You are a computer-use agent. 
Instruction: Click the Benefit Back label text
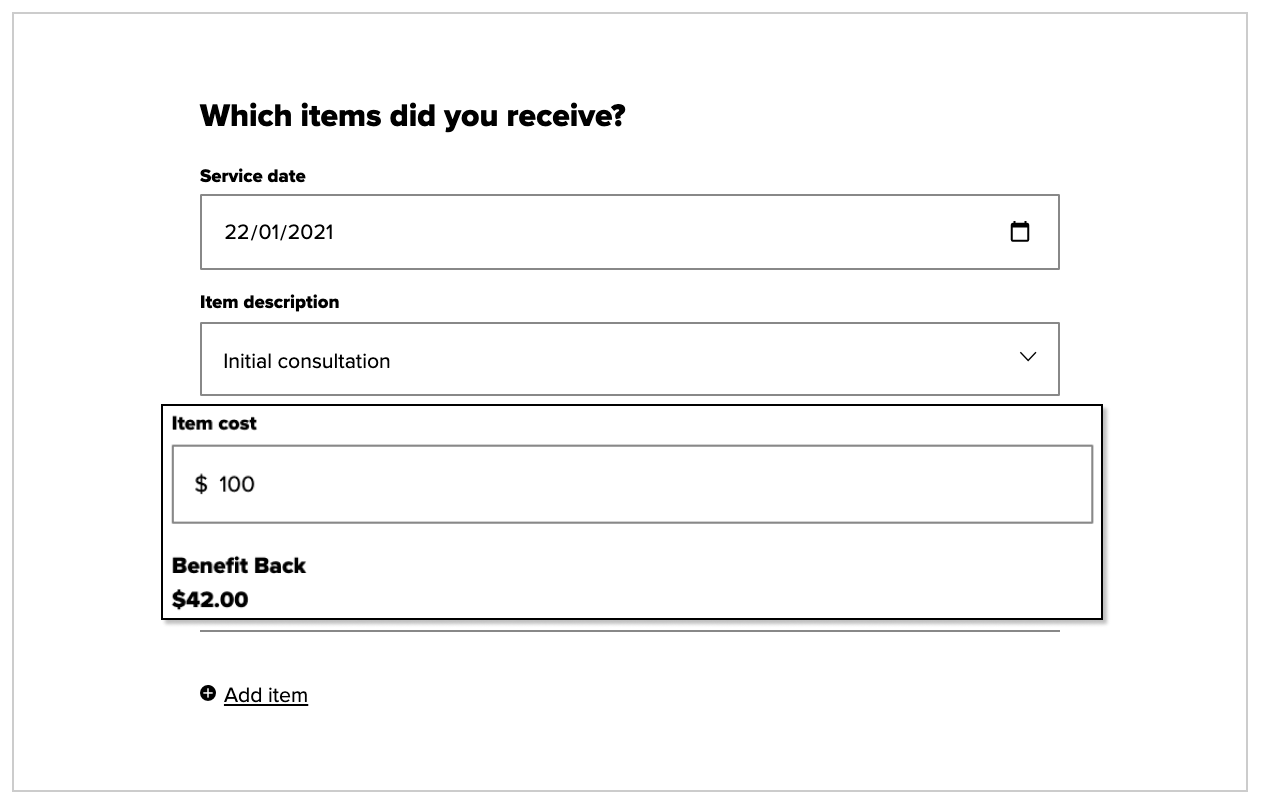(x=239, y=566)
